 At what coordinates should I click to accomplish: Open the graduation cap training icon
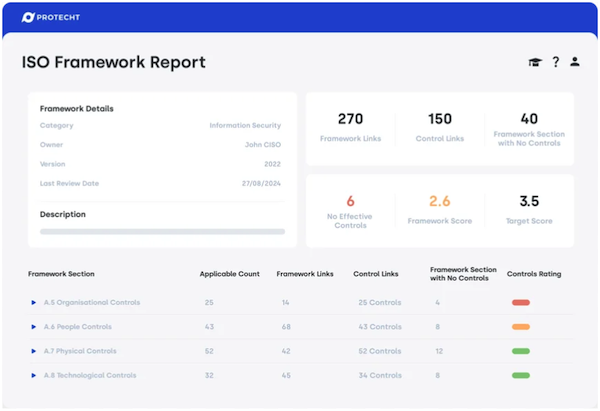click(x=534, y=62)
